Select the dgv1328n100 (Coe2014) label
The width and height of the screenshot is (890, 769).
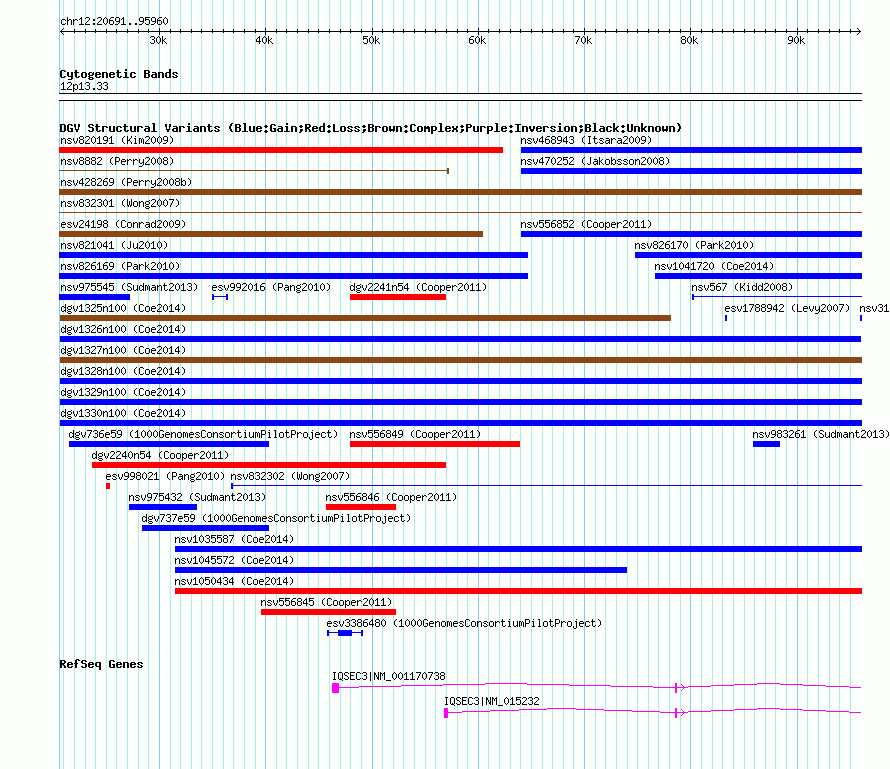pyautogui.click(x=123, y=371)
